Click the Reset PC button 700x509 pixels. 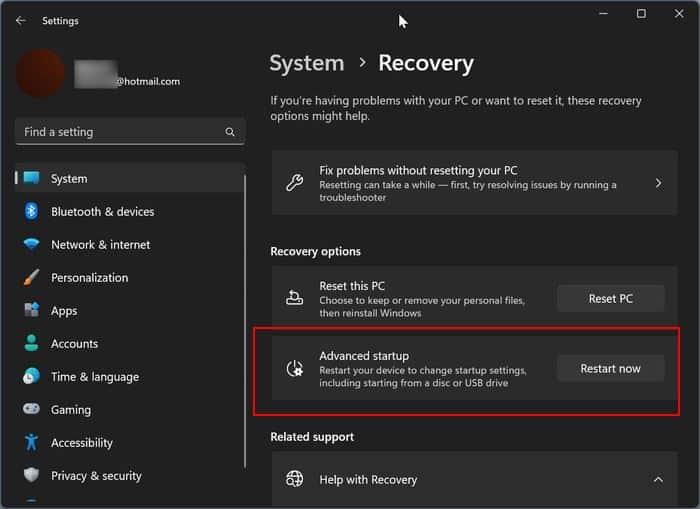pyautogui.click(x=610, y=299)
